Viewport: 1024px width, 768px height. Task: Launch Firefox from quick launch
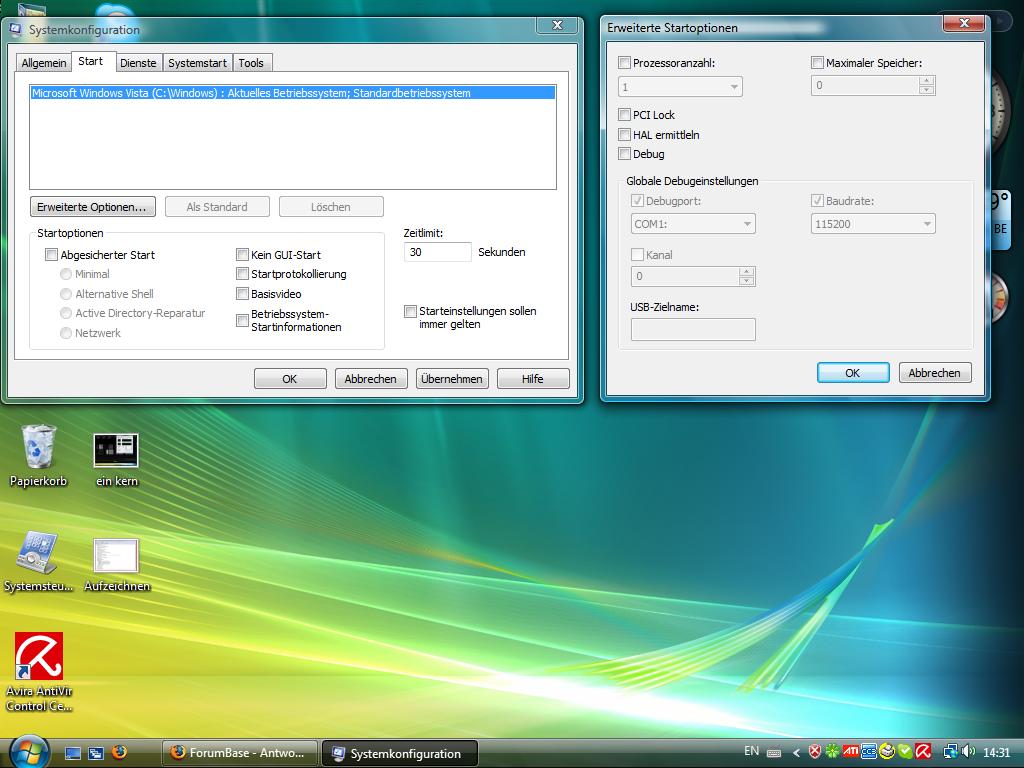pyautogui.click(x=120, y=752)
